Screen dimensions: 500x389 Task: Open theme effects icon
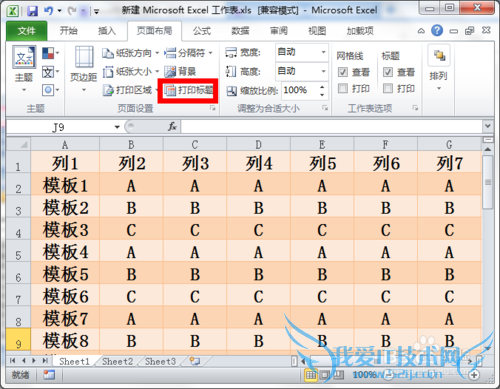point(50,90)
